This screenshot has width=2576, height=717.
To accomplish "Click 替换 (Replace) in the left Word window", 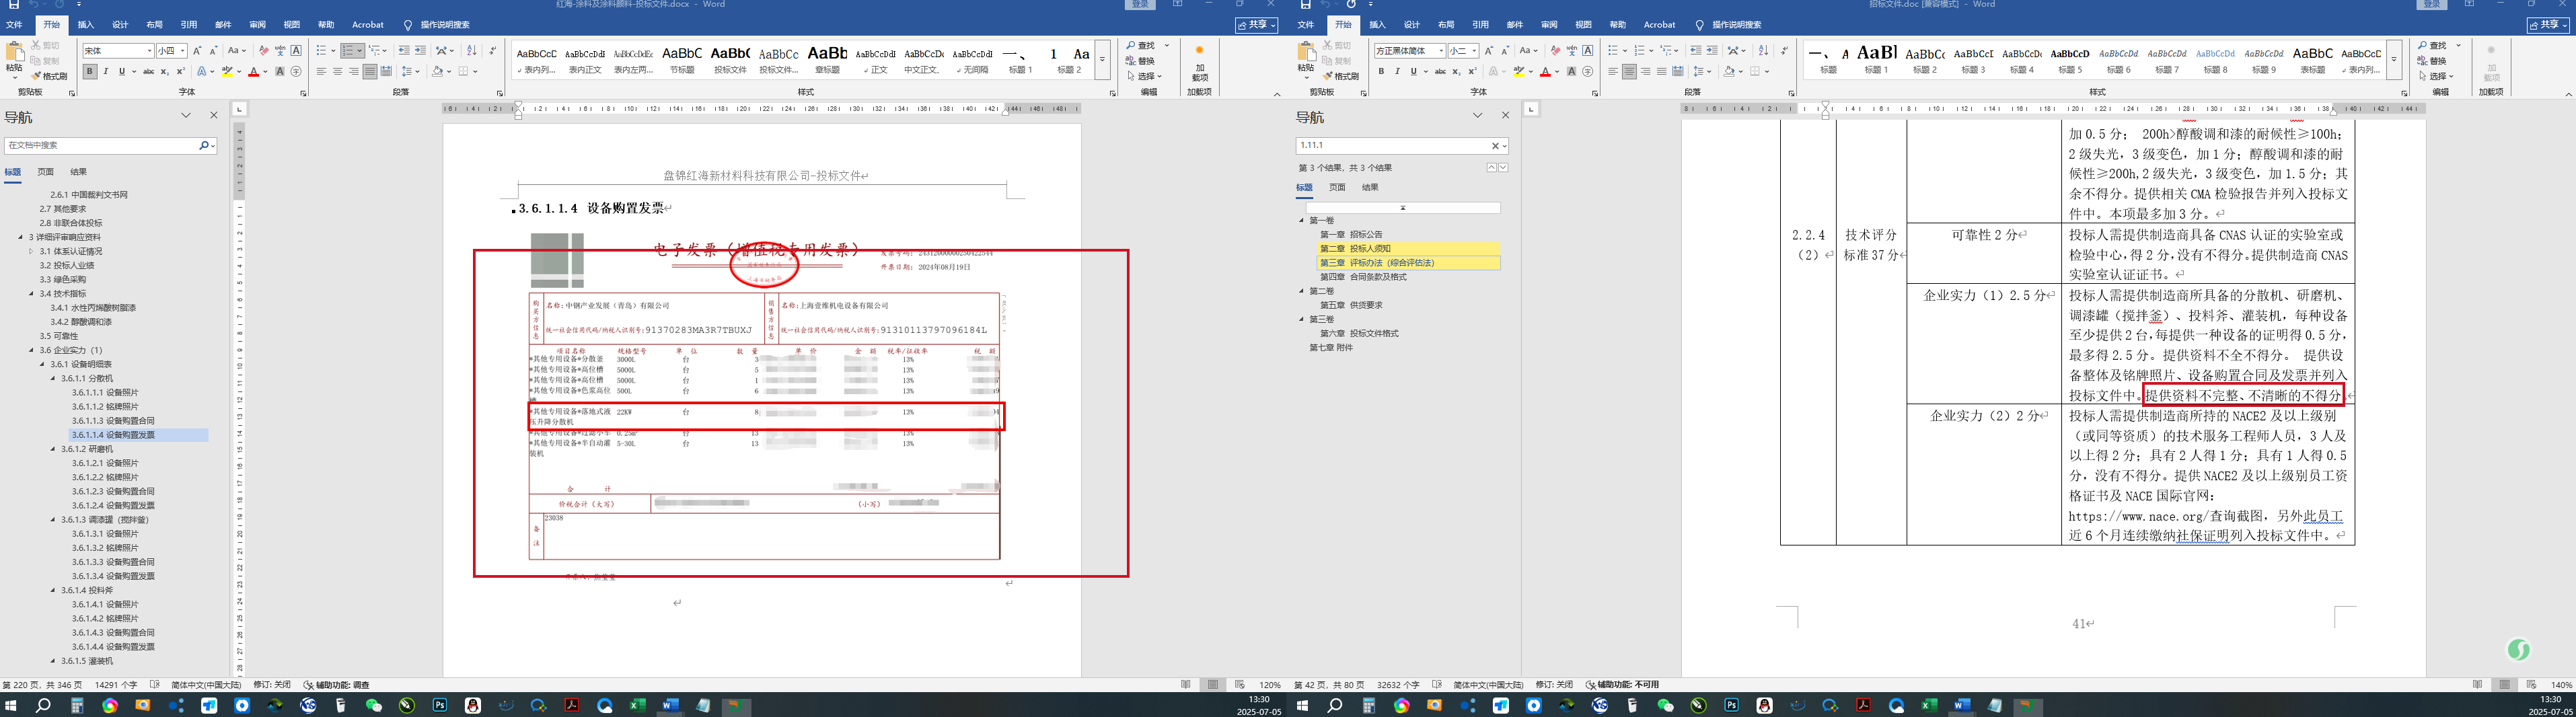I will pyautogui.click(x=1141, y=61).
